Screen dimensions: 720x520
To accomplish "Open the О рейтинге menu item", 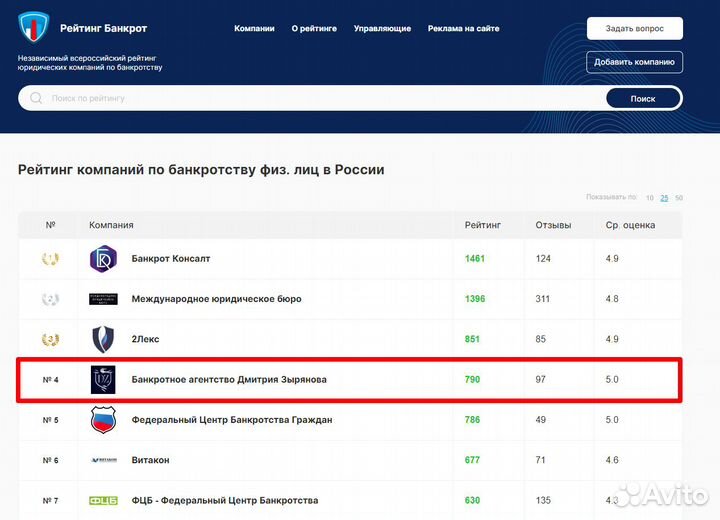I will tap(314, 28).
